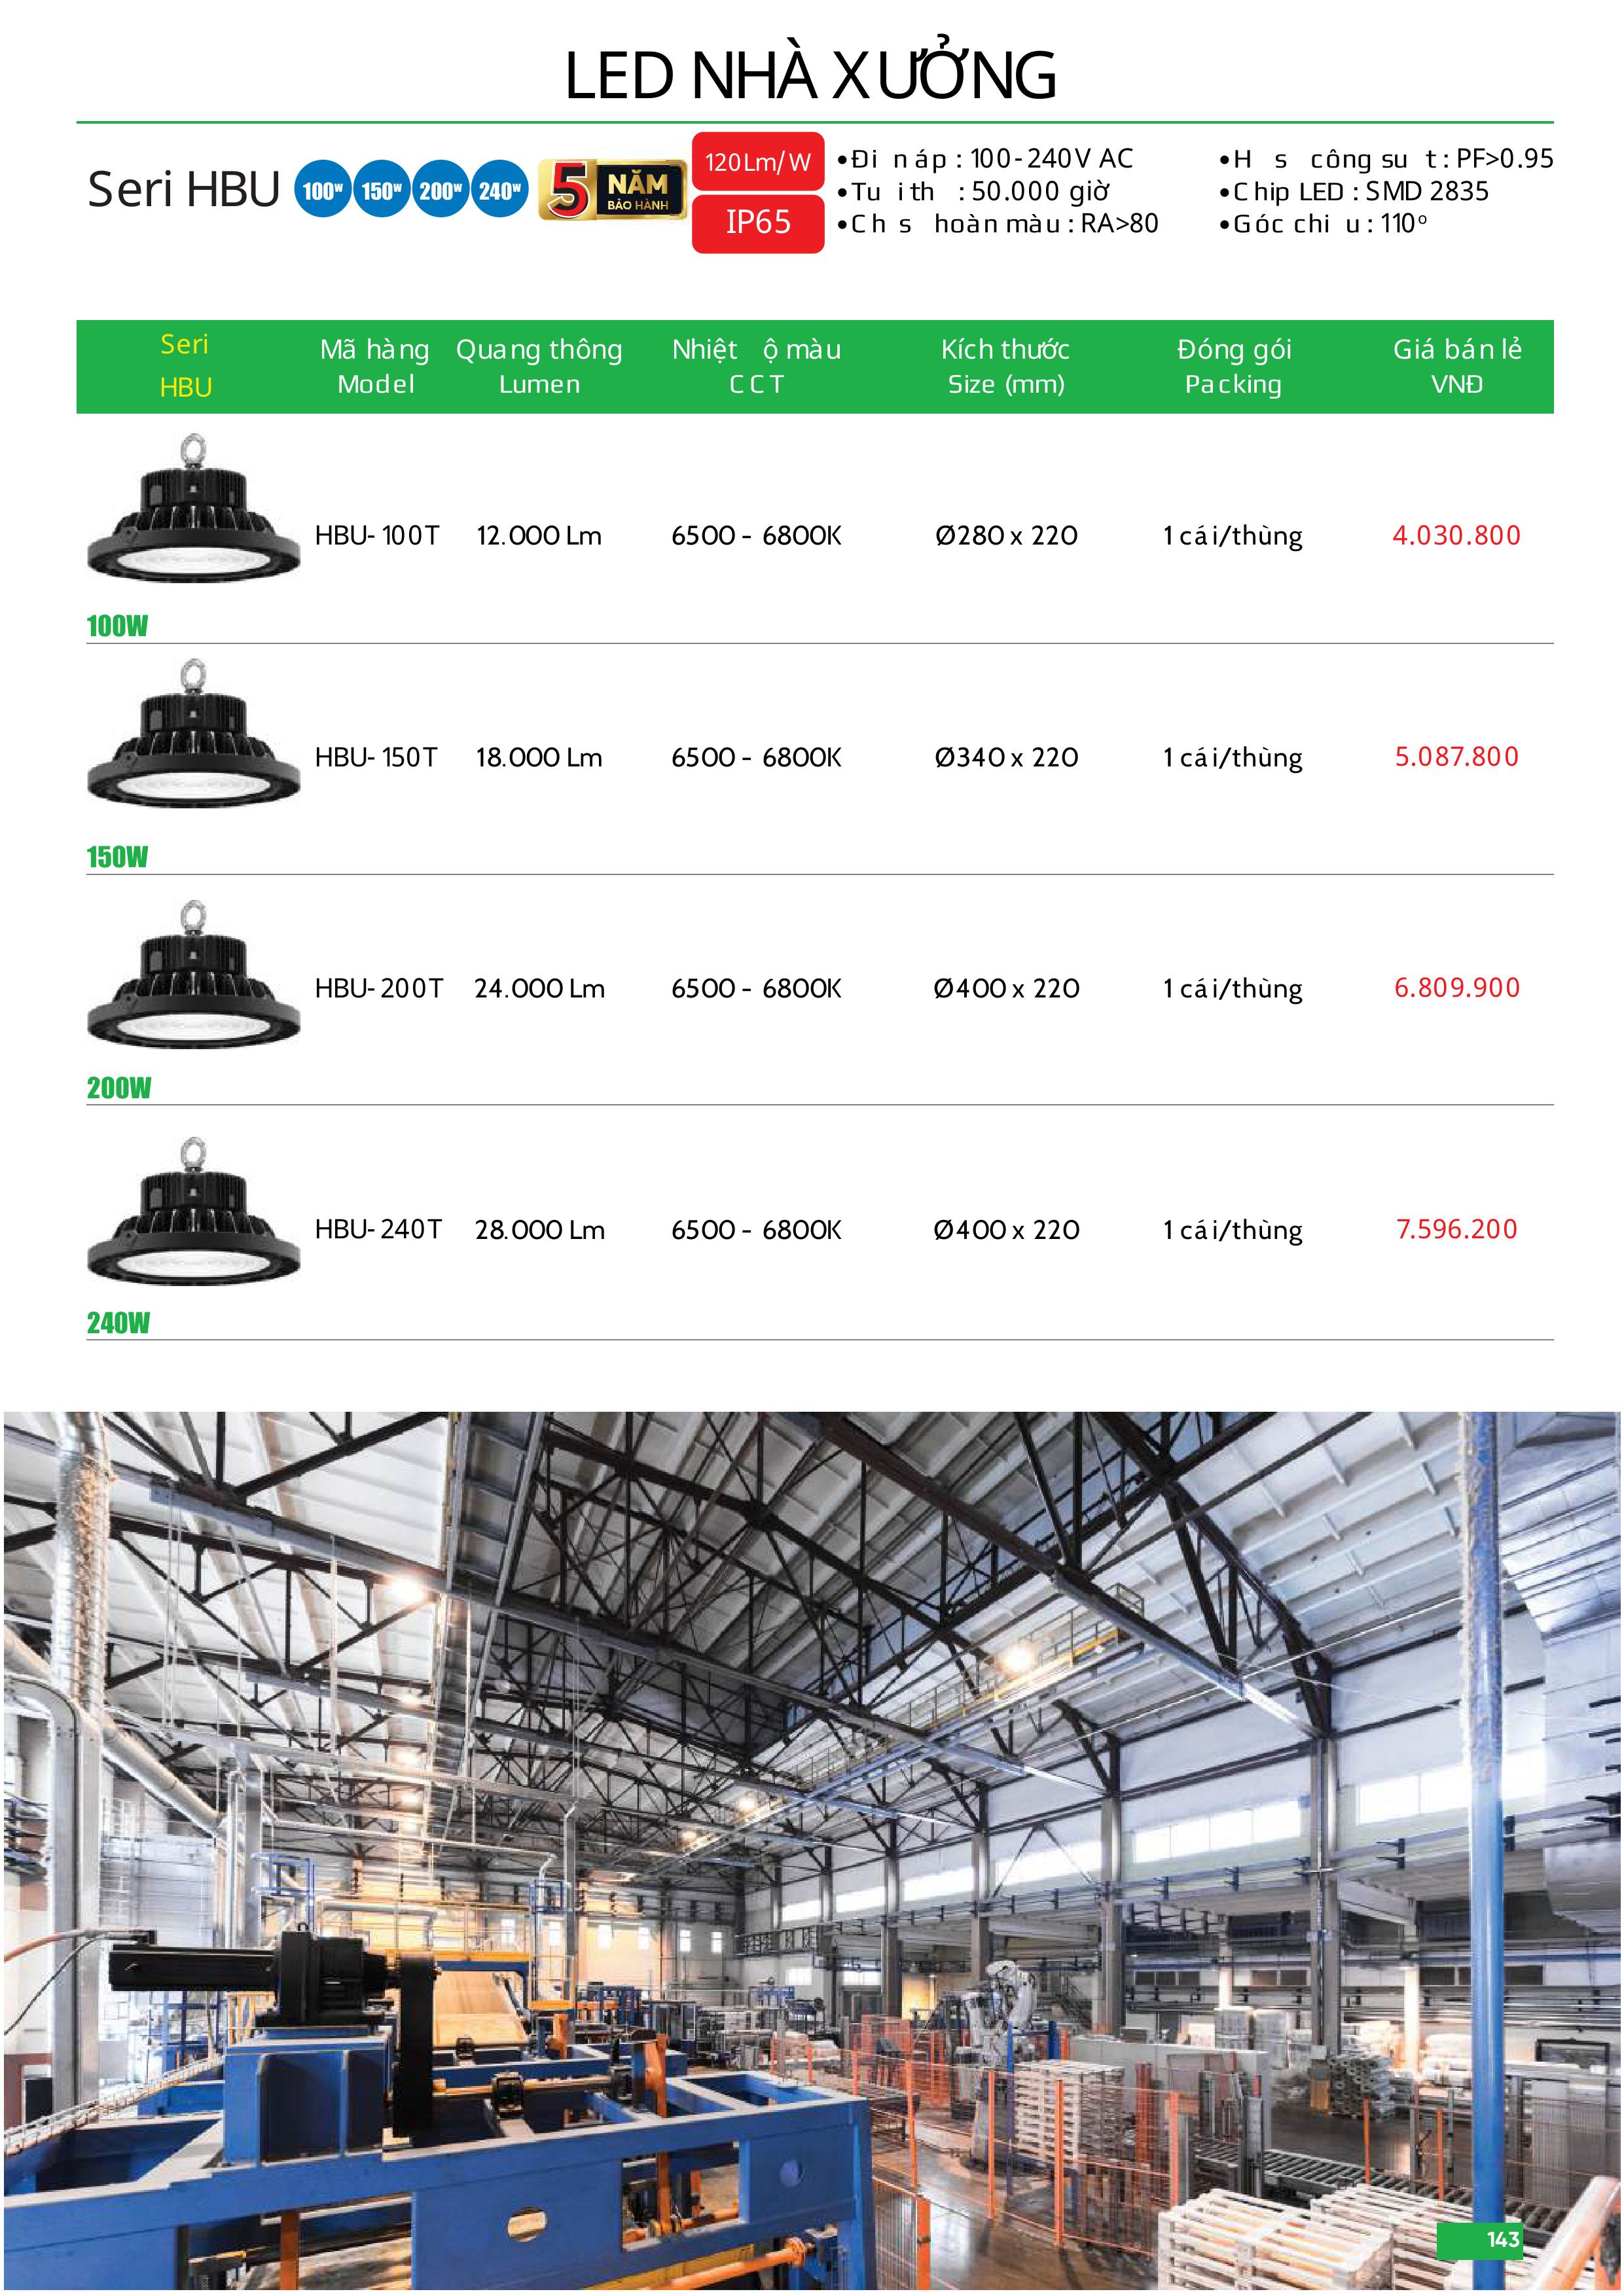This screenshot has height=2296, width=1624.
Task: Click the 100W blue wattage badge
Action: 322,190
